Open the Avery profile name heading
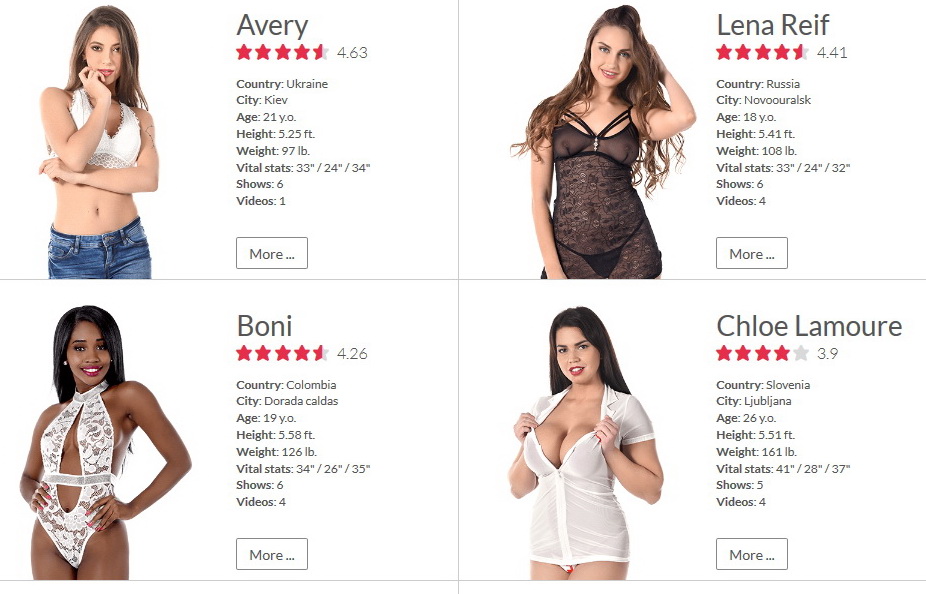 [272, 25]
